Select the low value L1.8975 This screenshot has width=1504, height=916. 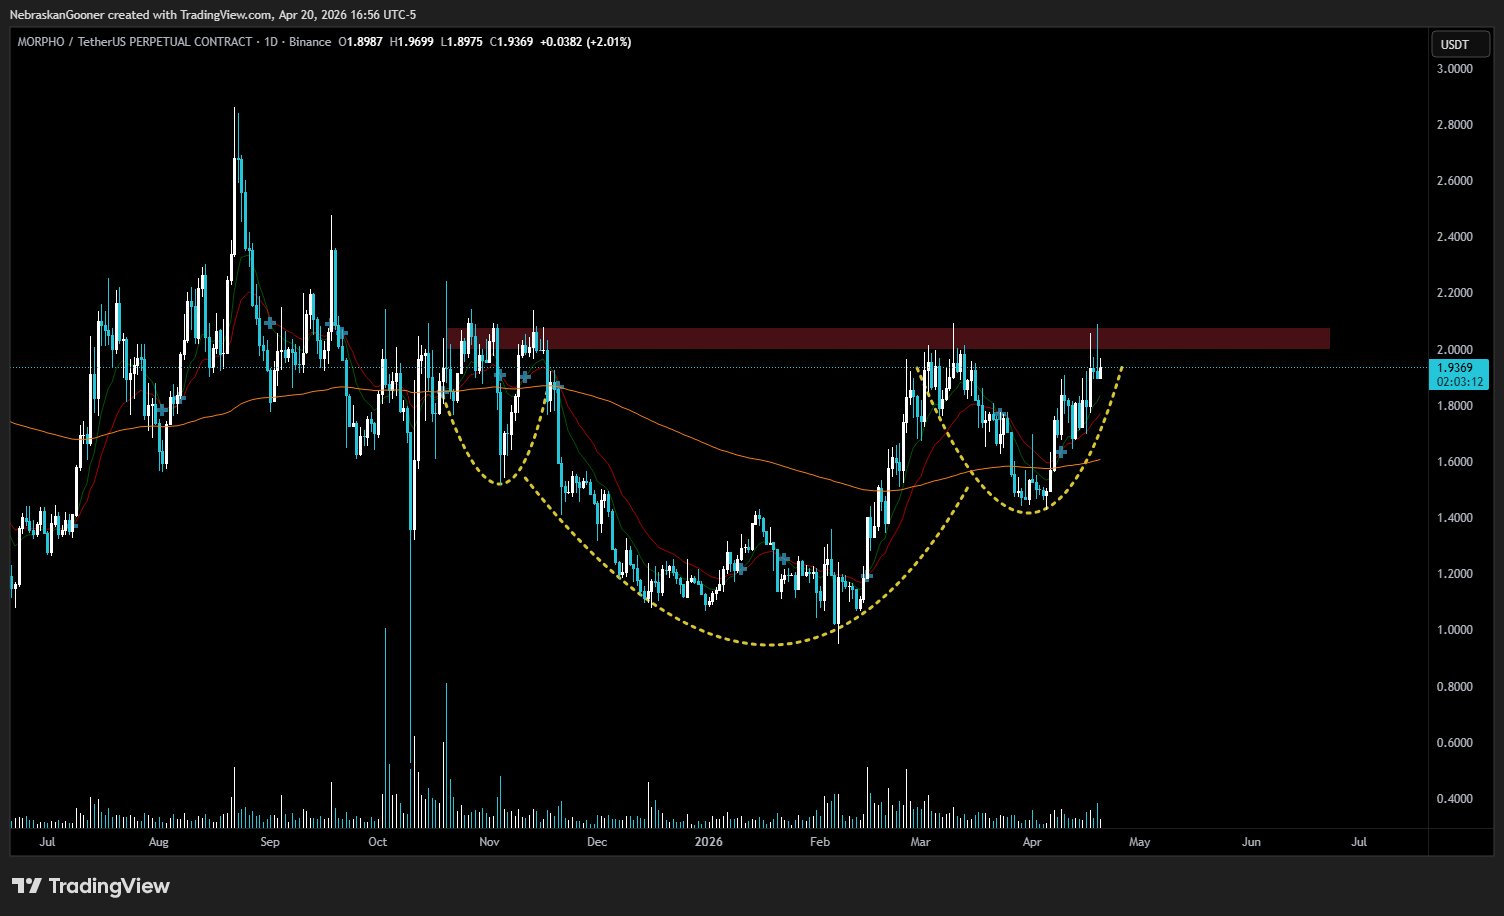pos(460,42)
